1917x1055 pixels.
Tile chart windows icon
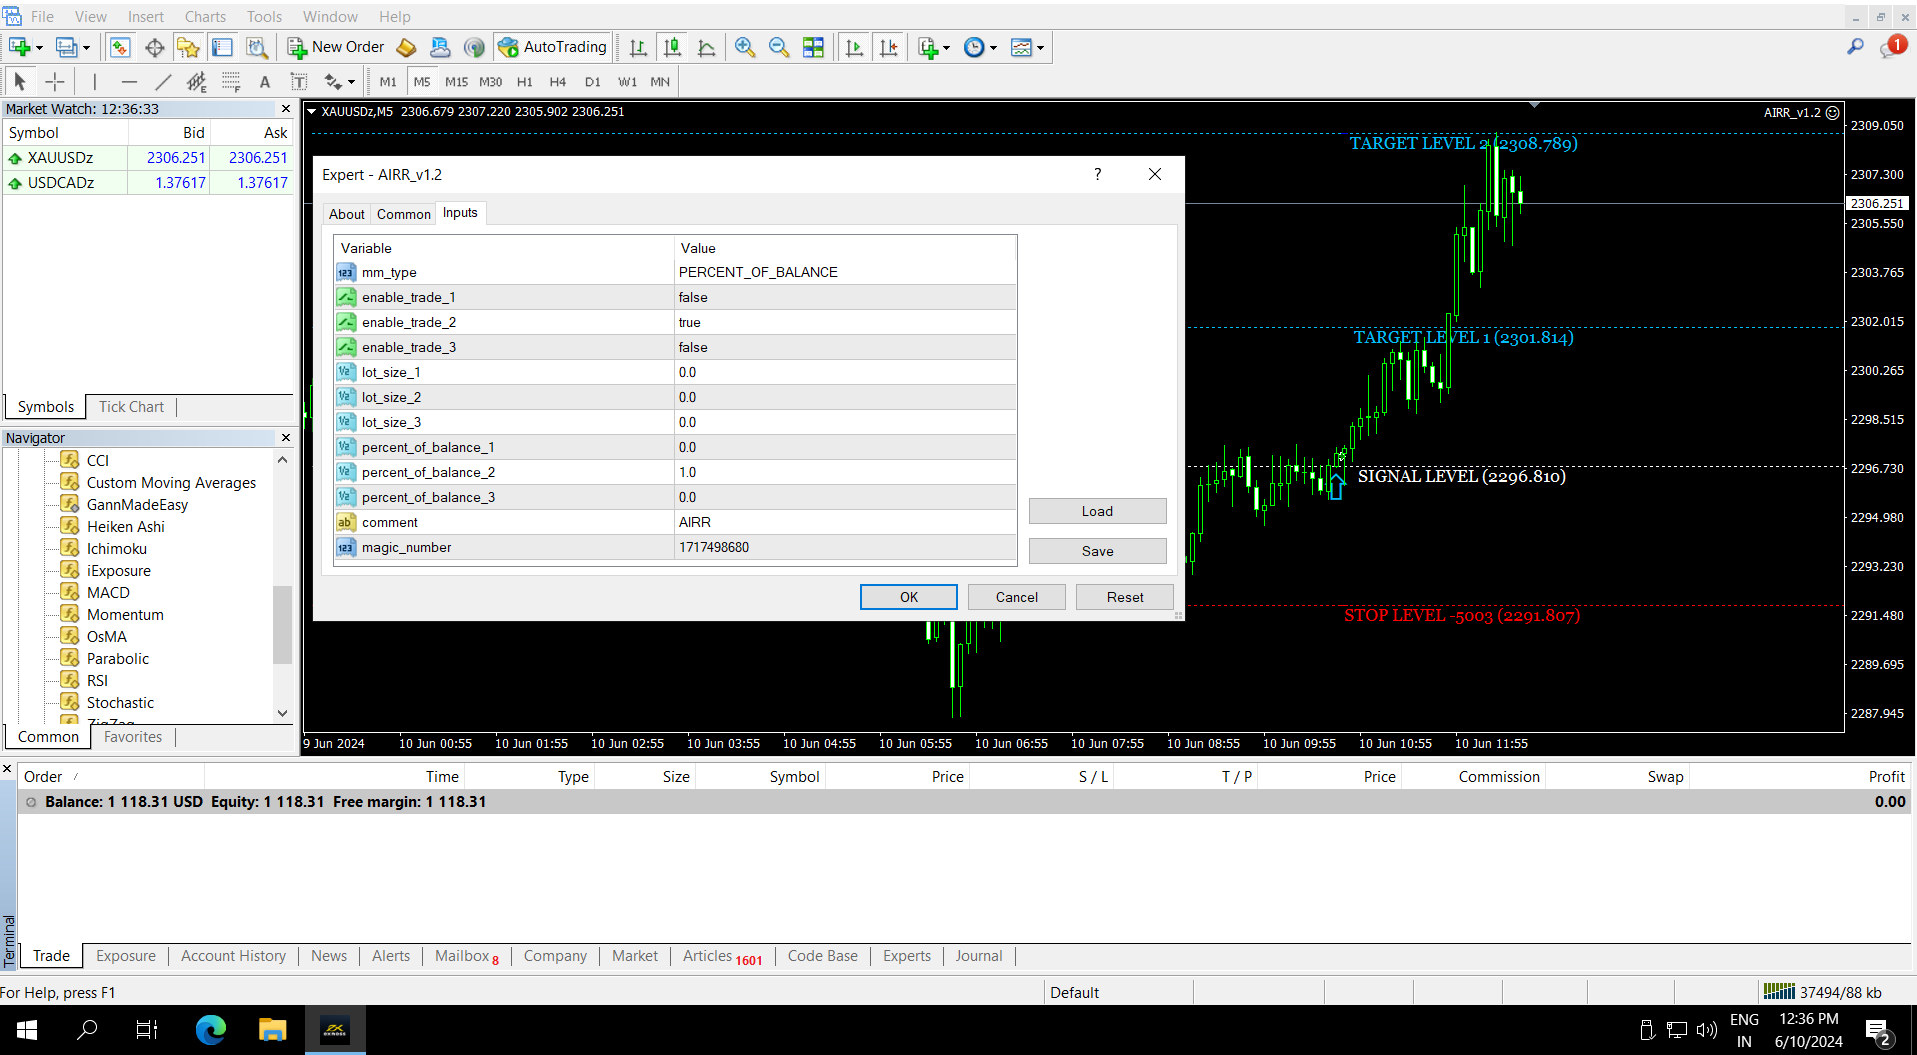click(814, 47)
